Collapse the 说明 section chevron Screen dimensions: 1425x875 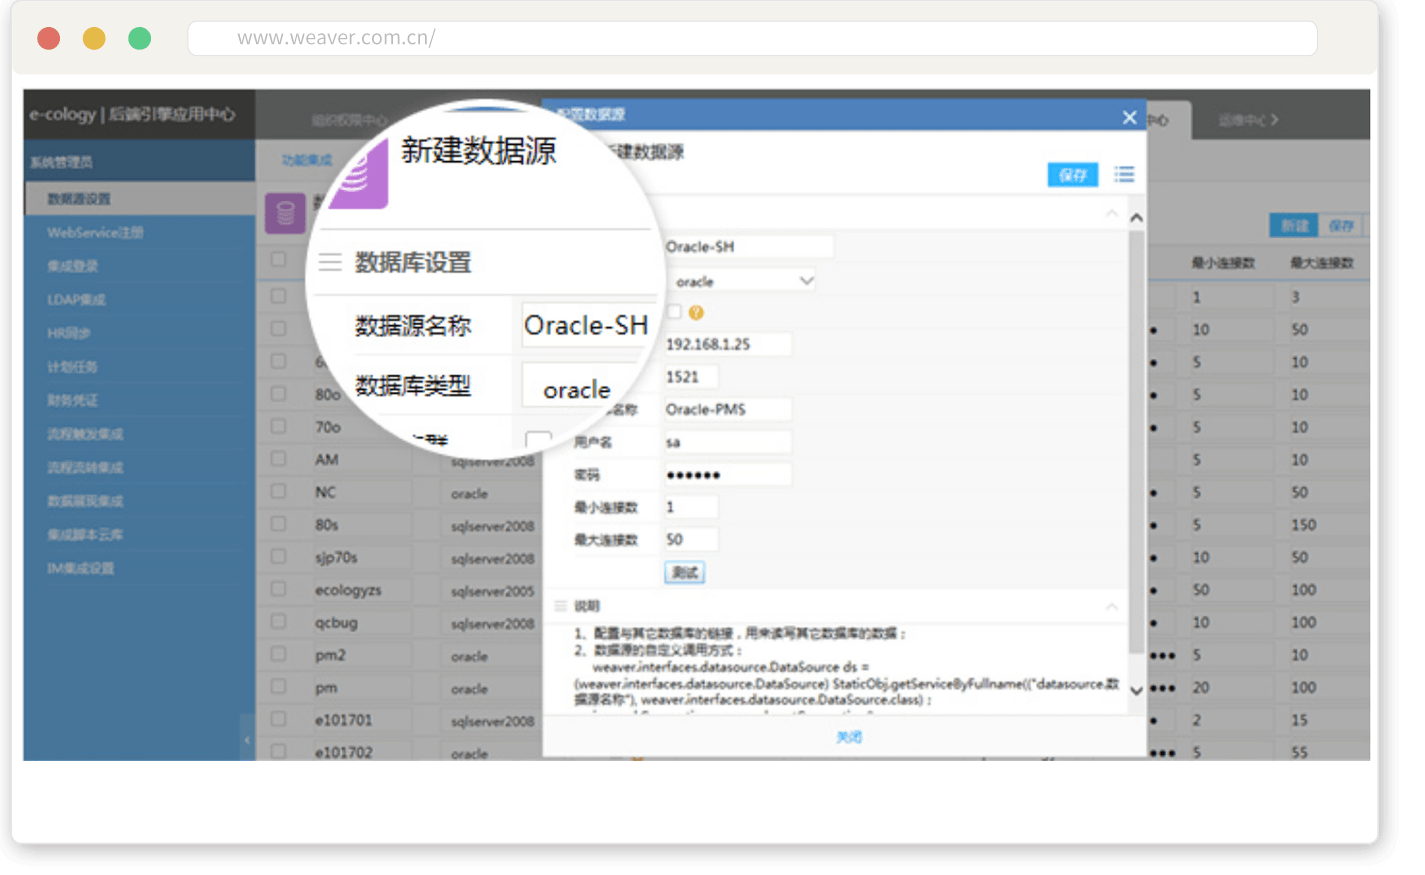tap(1111, 606)
